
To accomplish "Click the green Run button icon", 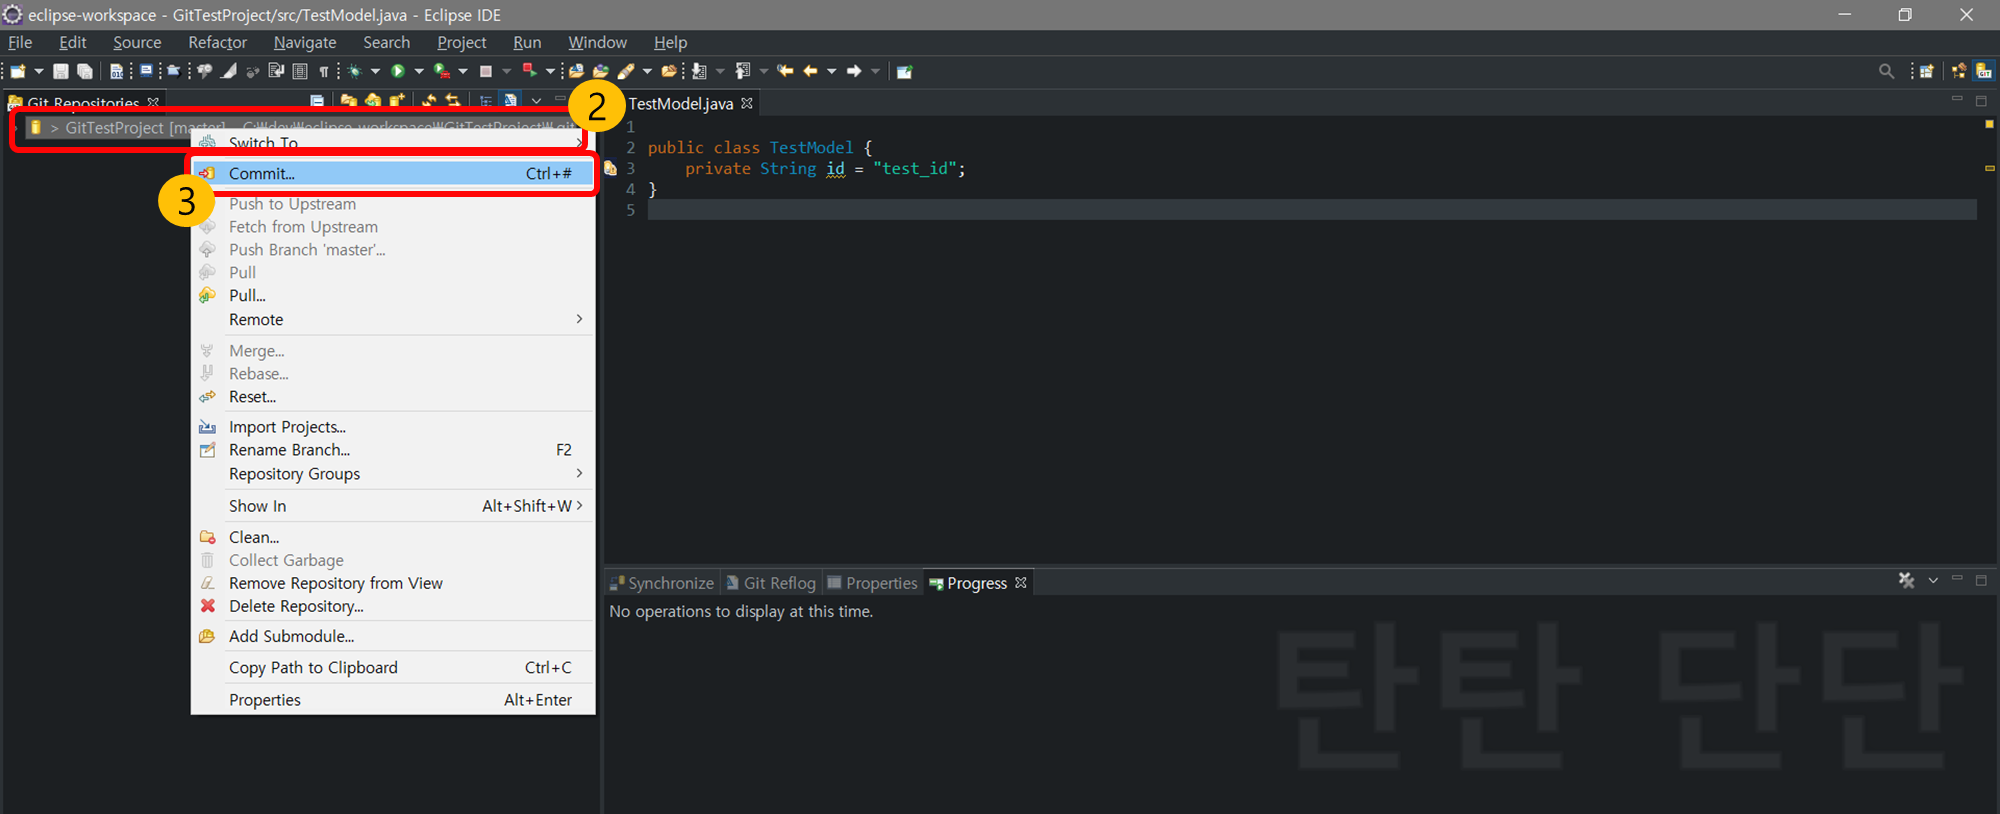I will point(398,71).
